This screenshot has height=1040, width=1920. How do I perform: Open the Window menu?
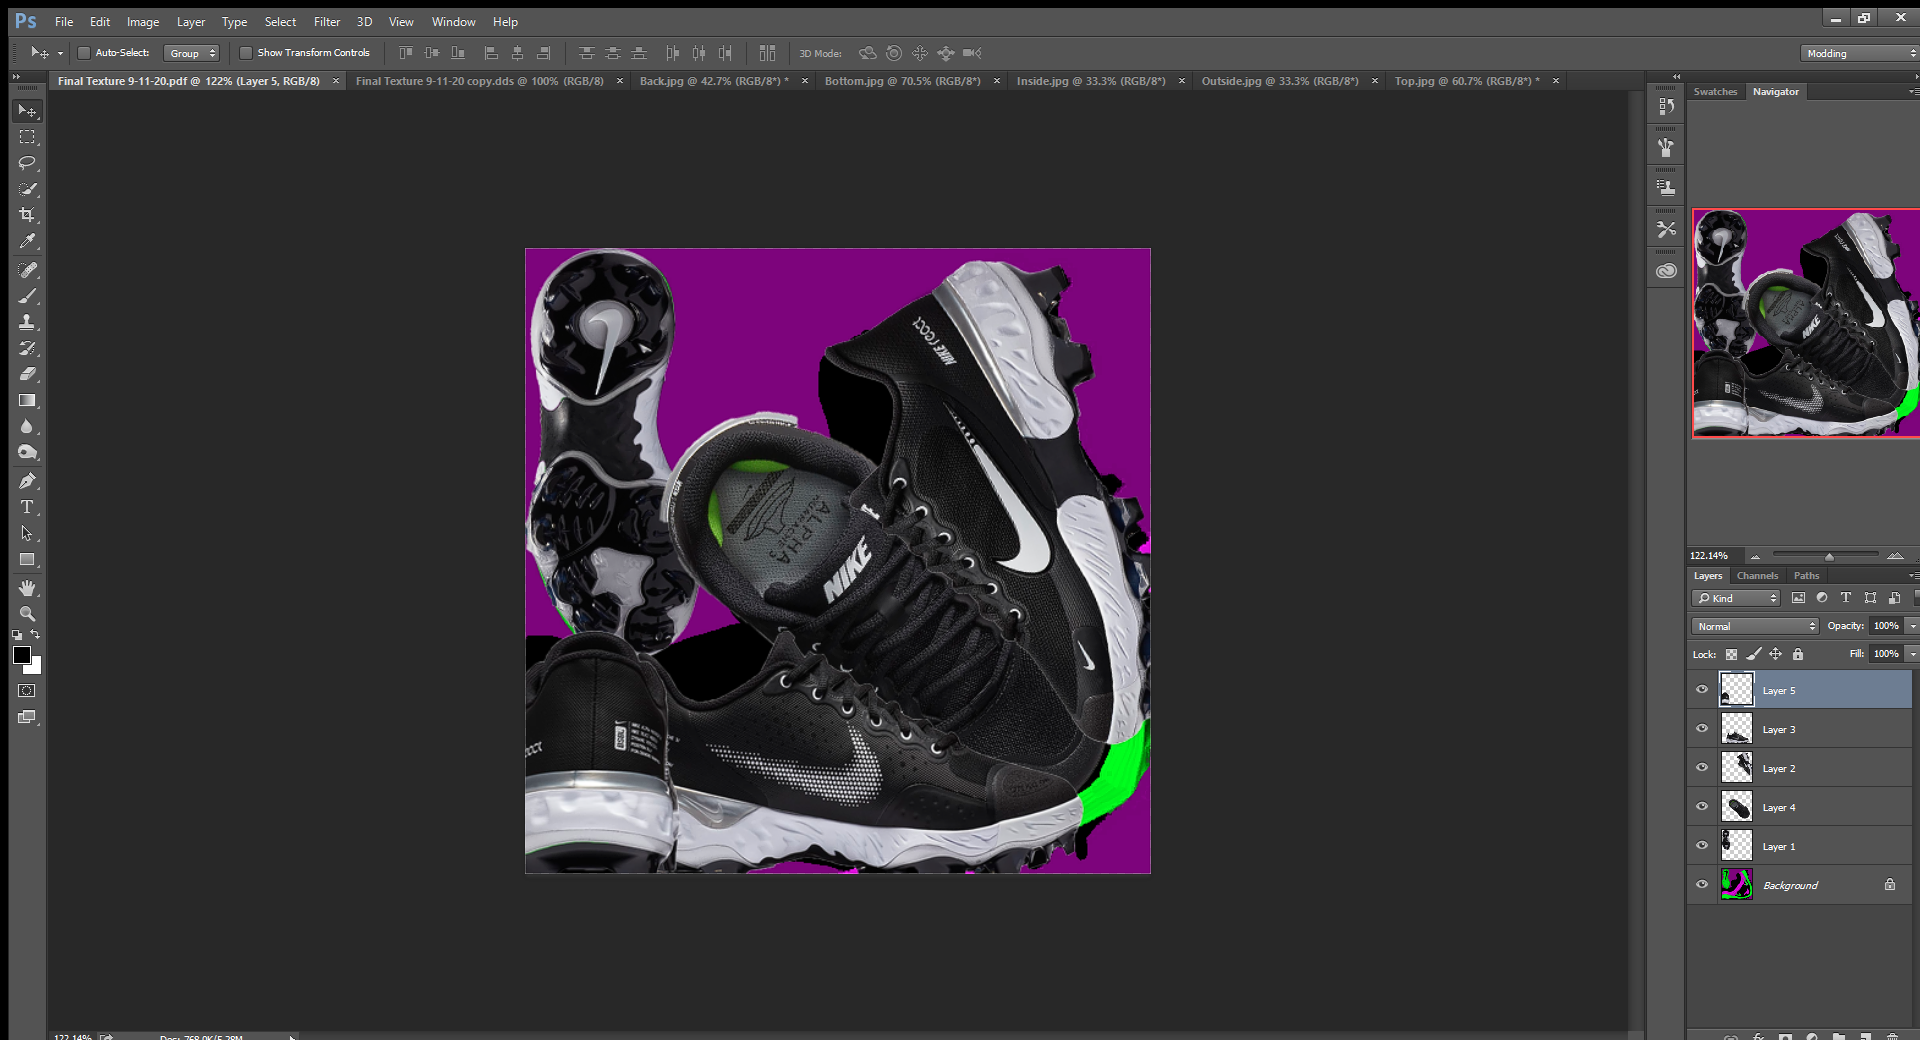pyautogui.click(x=454, y=22)
